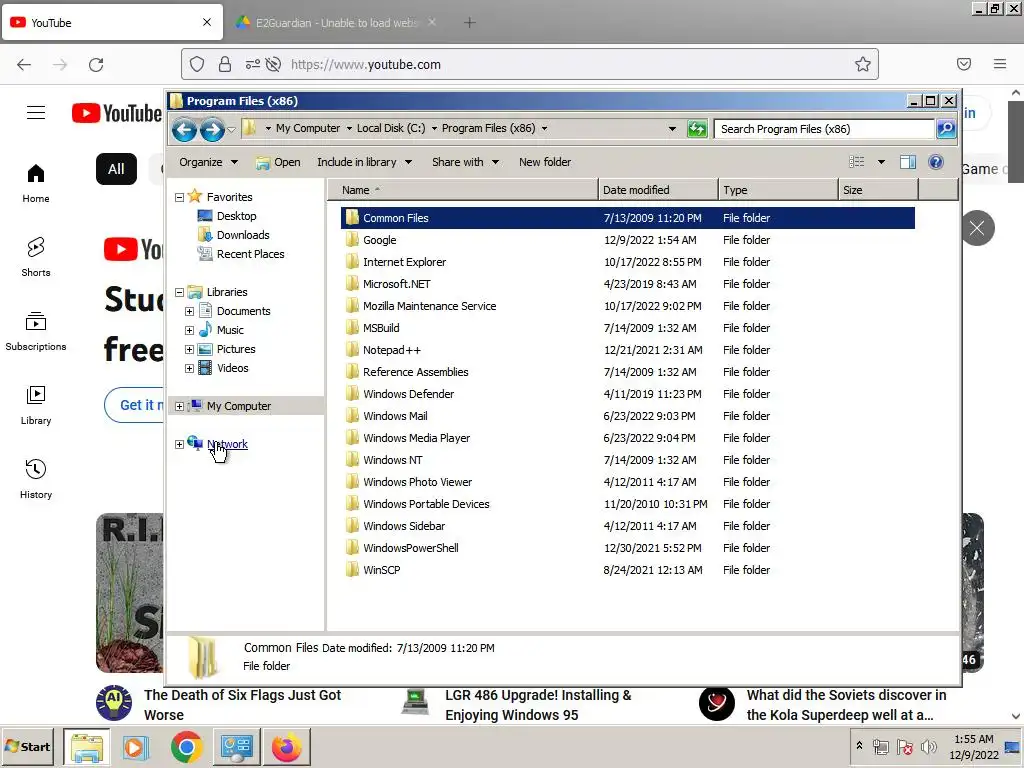Expand the Network tree node
The height and width of the screenshot is (768, 1024).
[x=180, y=444]
